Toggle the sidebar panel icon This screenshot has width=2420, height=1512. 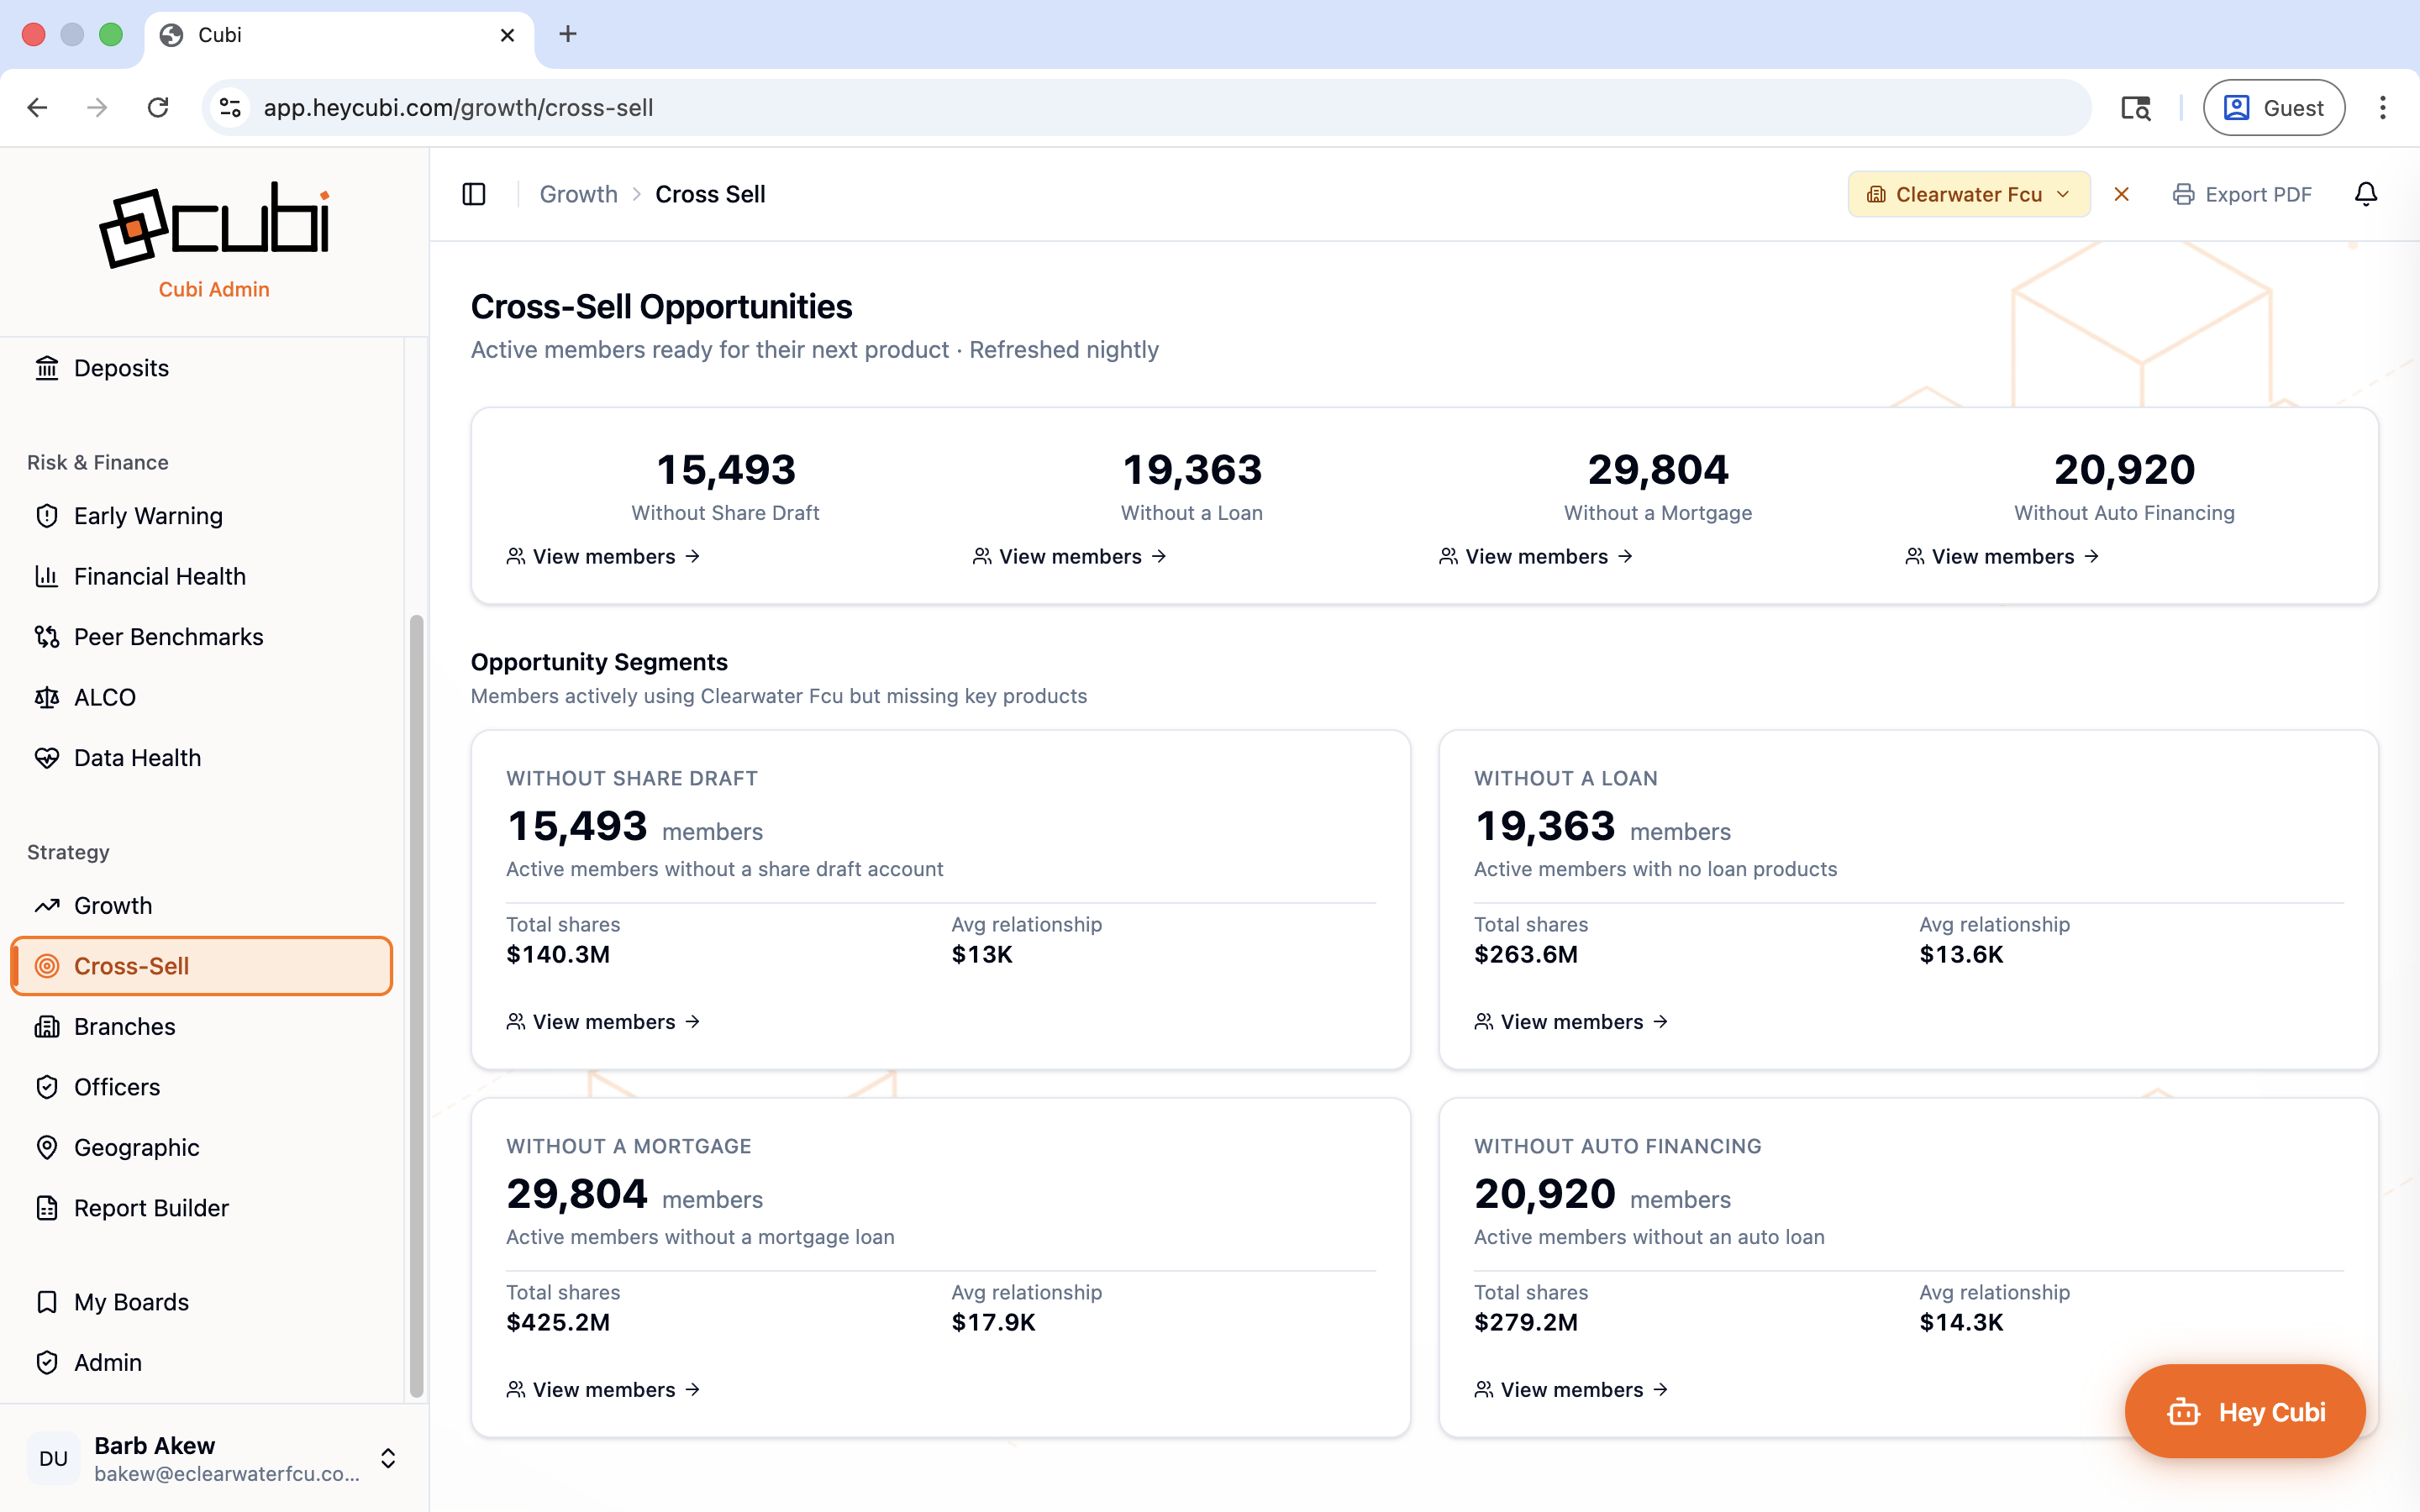pos(474,194)
